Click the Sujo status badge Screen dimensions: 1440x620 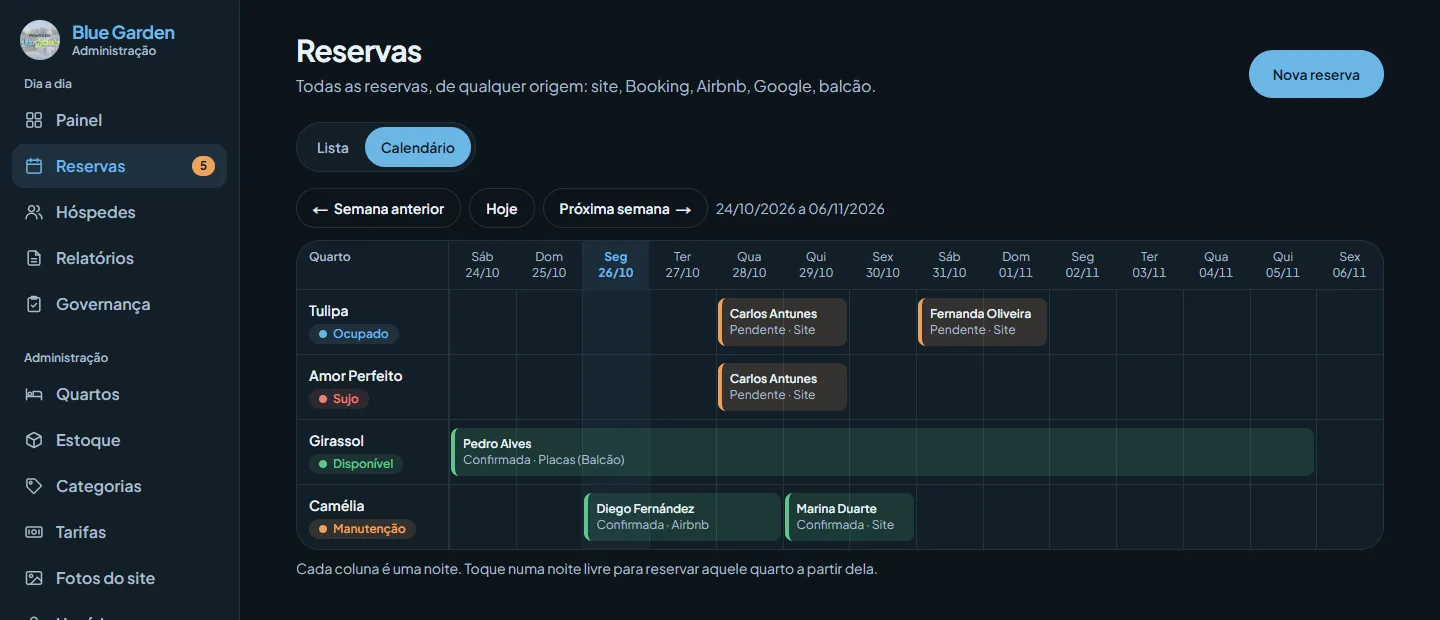click(339, 399)
